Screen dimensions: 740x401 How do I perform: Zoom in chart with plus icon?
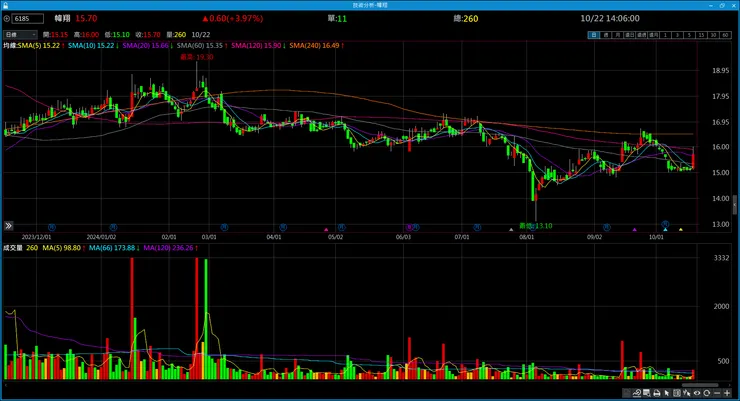click(x=727, y=393)
